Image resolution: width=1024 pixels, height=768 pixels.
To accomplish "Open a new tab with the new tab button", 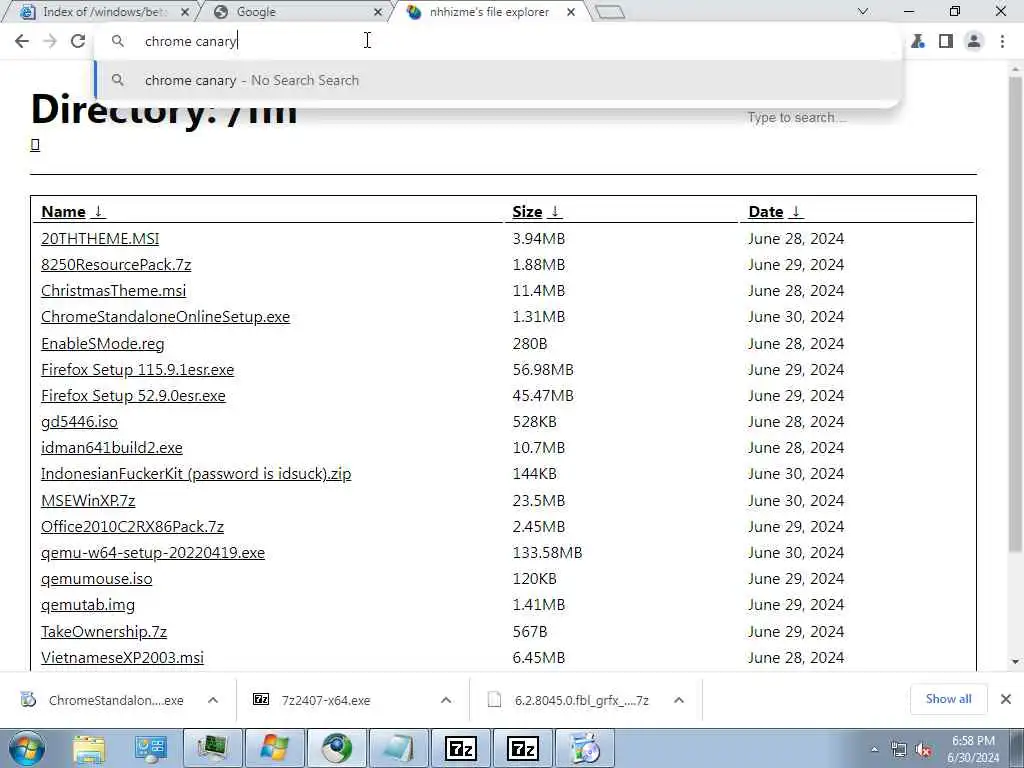I will [610, 12].
